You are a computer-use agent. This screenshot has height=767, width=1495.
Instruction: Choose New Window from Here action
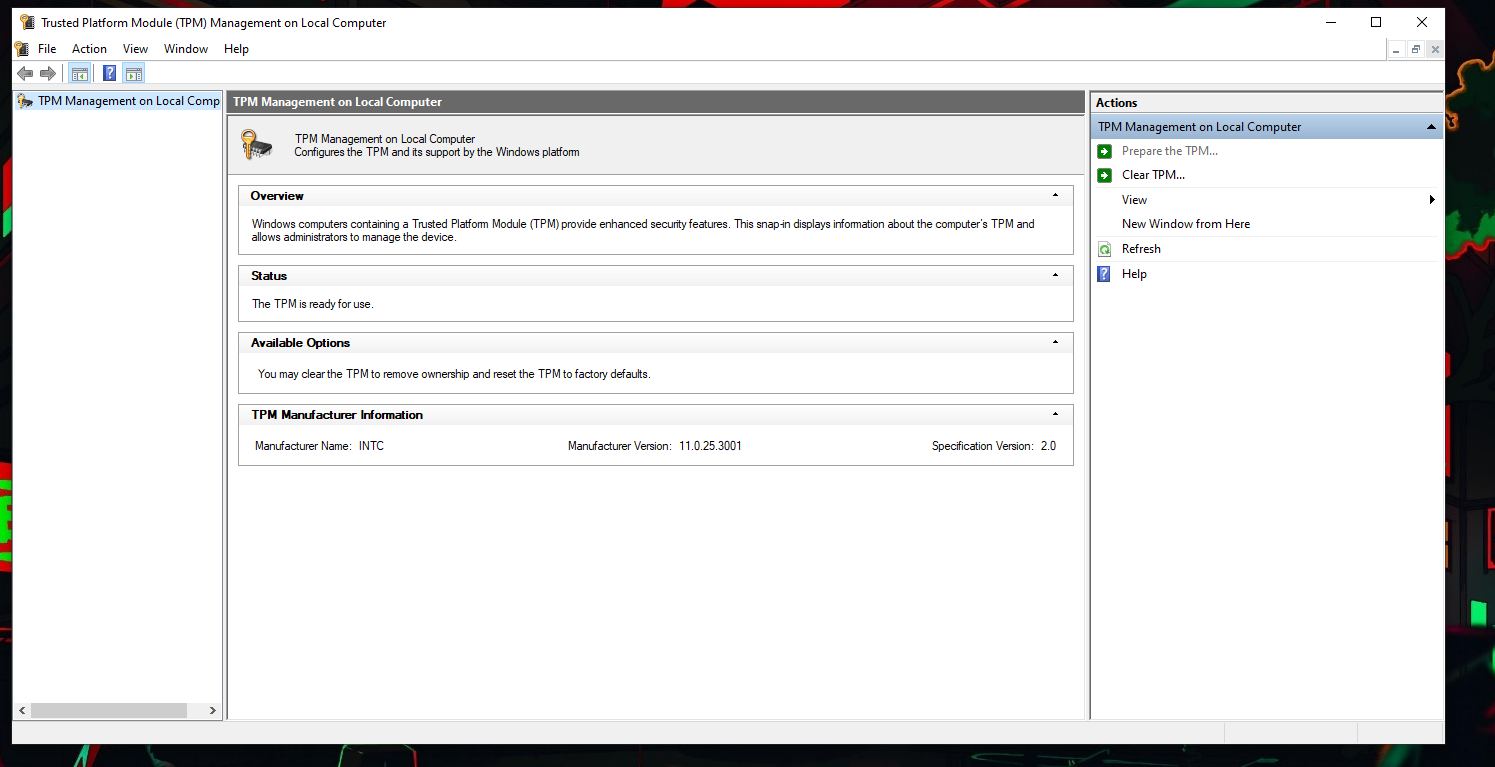click(1186, 224)
